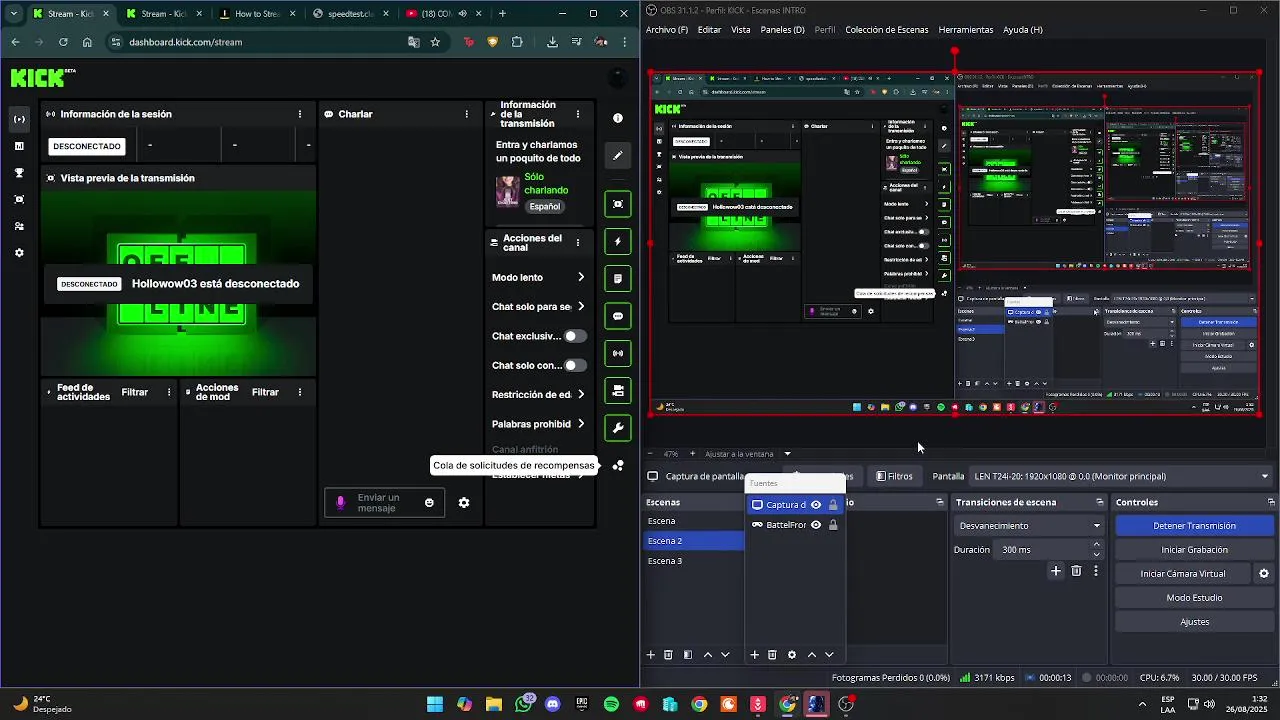Open OBS Vista menu
The width and height of the screenshot is (1280, 720).
coord(740,30)
